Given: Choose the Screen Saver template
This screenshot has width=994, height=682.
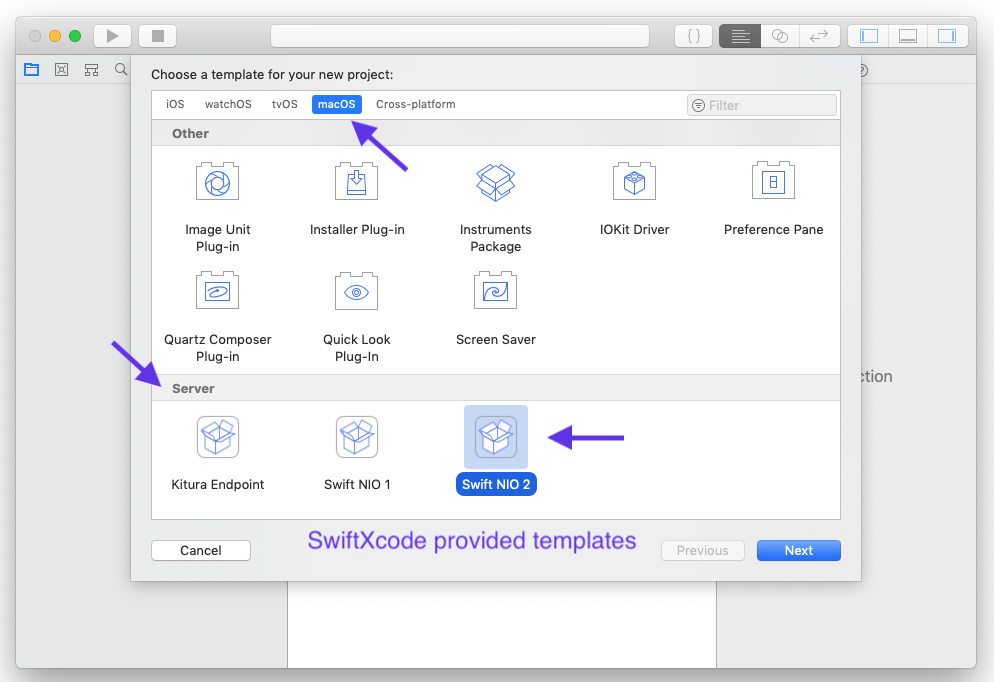Looking at the screenshot, I should (496, 309).
